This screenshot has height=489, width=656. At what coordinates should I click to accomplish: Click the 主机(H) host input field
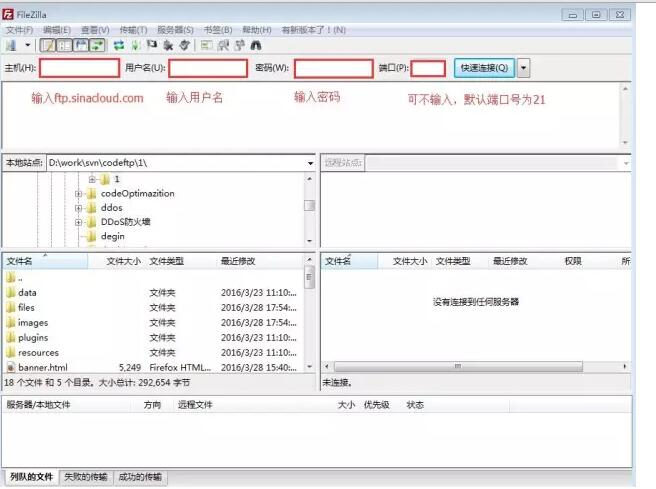click(x=79, y=68)
